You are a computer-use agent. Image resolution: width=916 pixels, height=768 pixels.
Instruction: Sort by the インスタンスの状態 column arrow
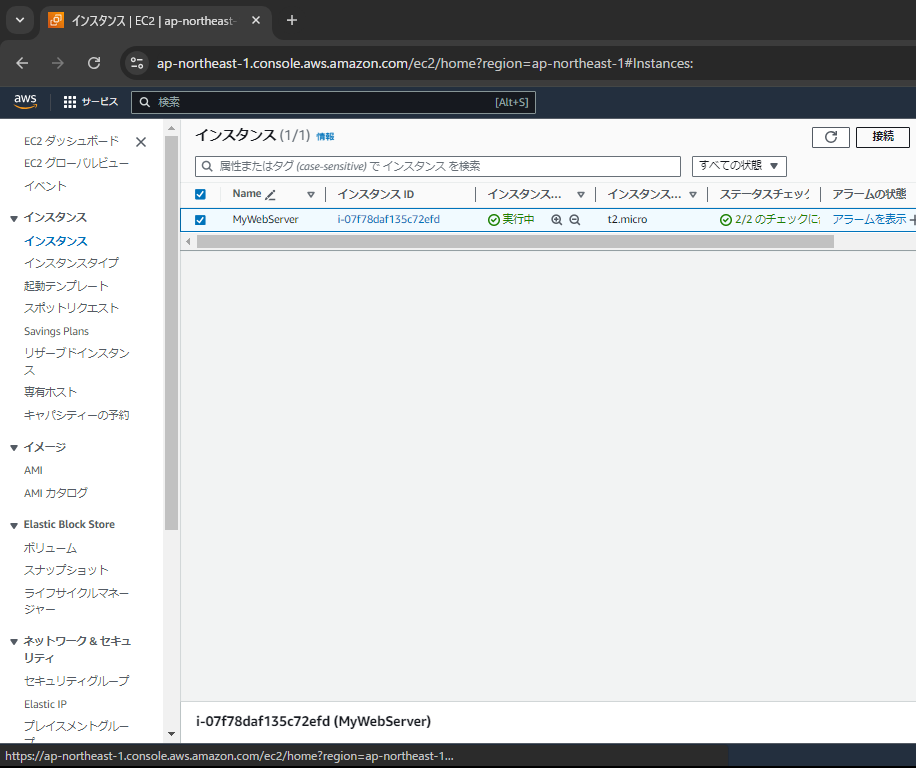(x=581, y=195)
